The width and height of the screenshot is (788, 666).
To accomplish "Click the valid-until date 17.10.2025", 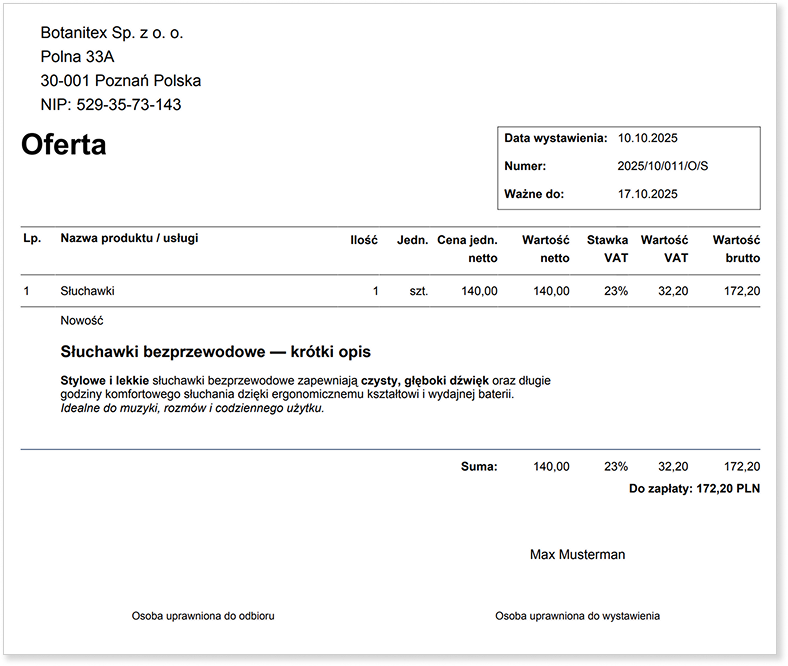I will click(x=648, y=194).
